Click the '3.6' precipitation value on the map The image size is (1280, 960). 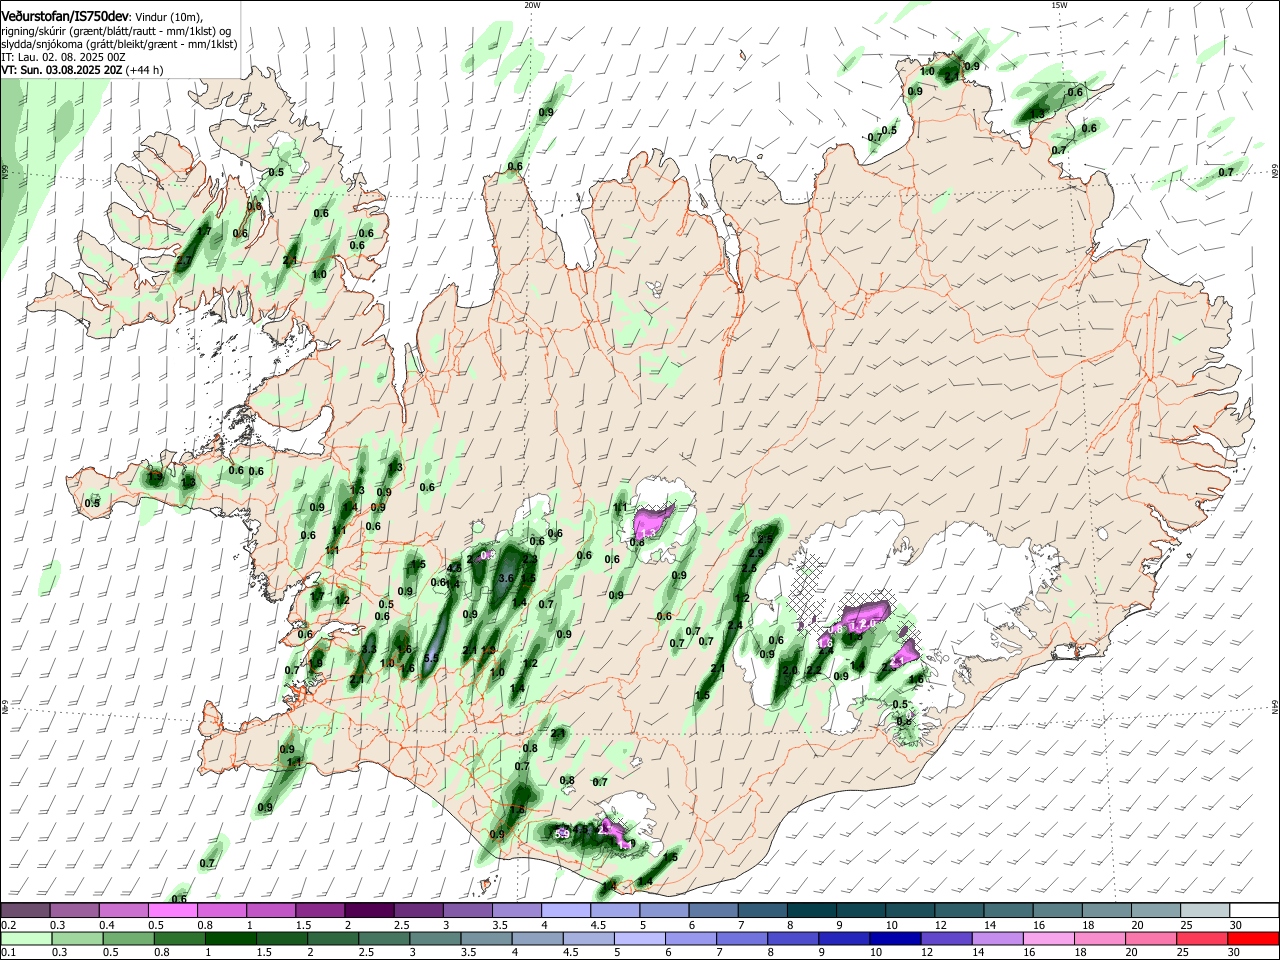pos(506,578)
